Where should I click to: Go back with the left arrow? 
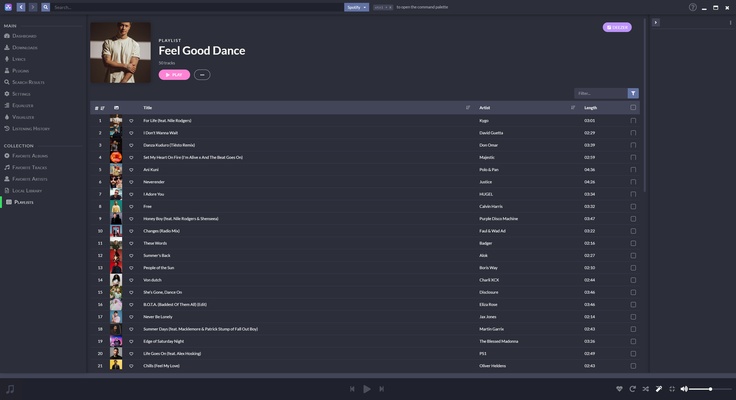click(21, 7)
